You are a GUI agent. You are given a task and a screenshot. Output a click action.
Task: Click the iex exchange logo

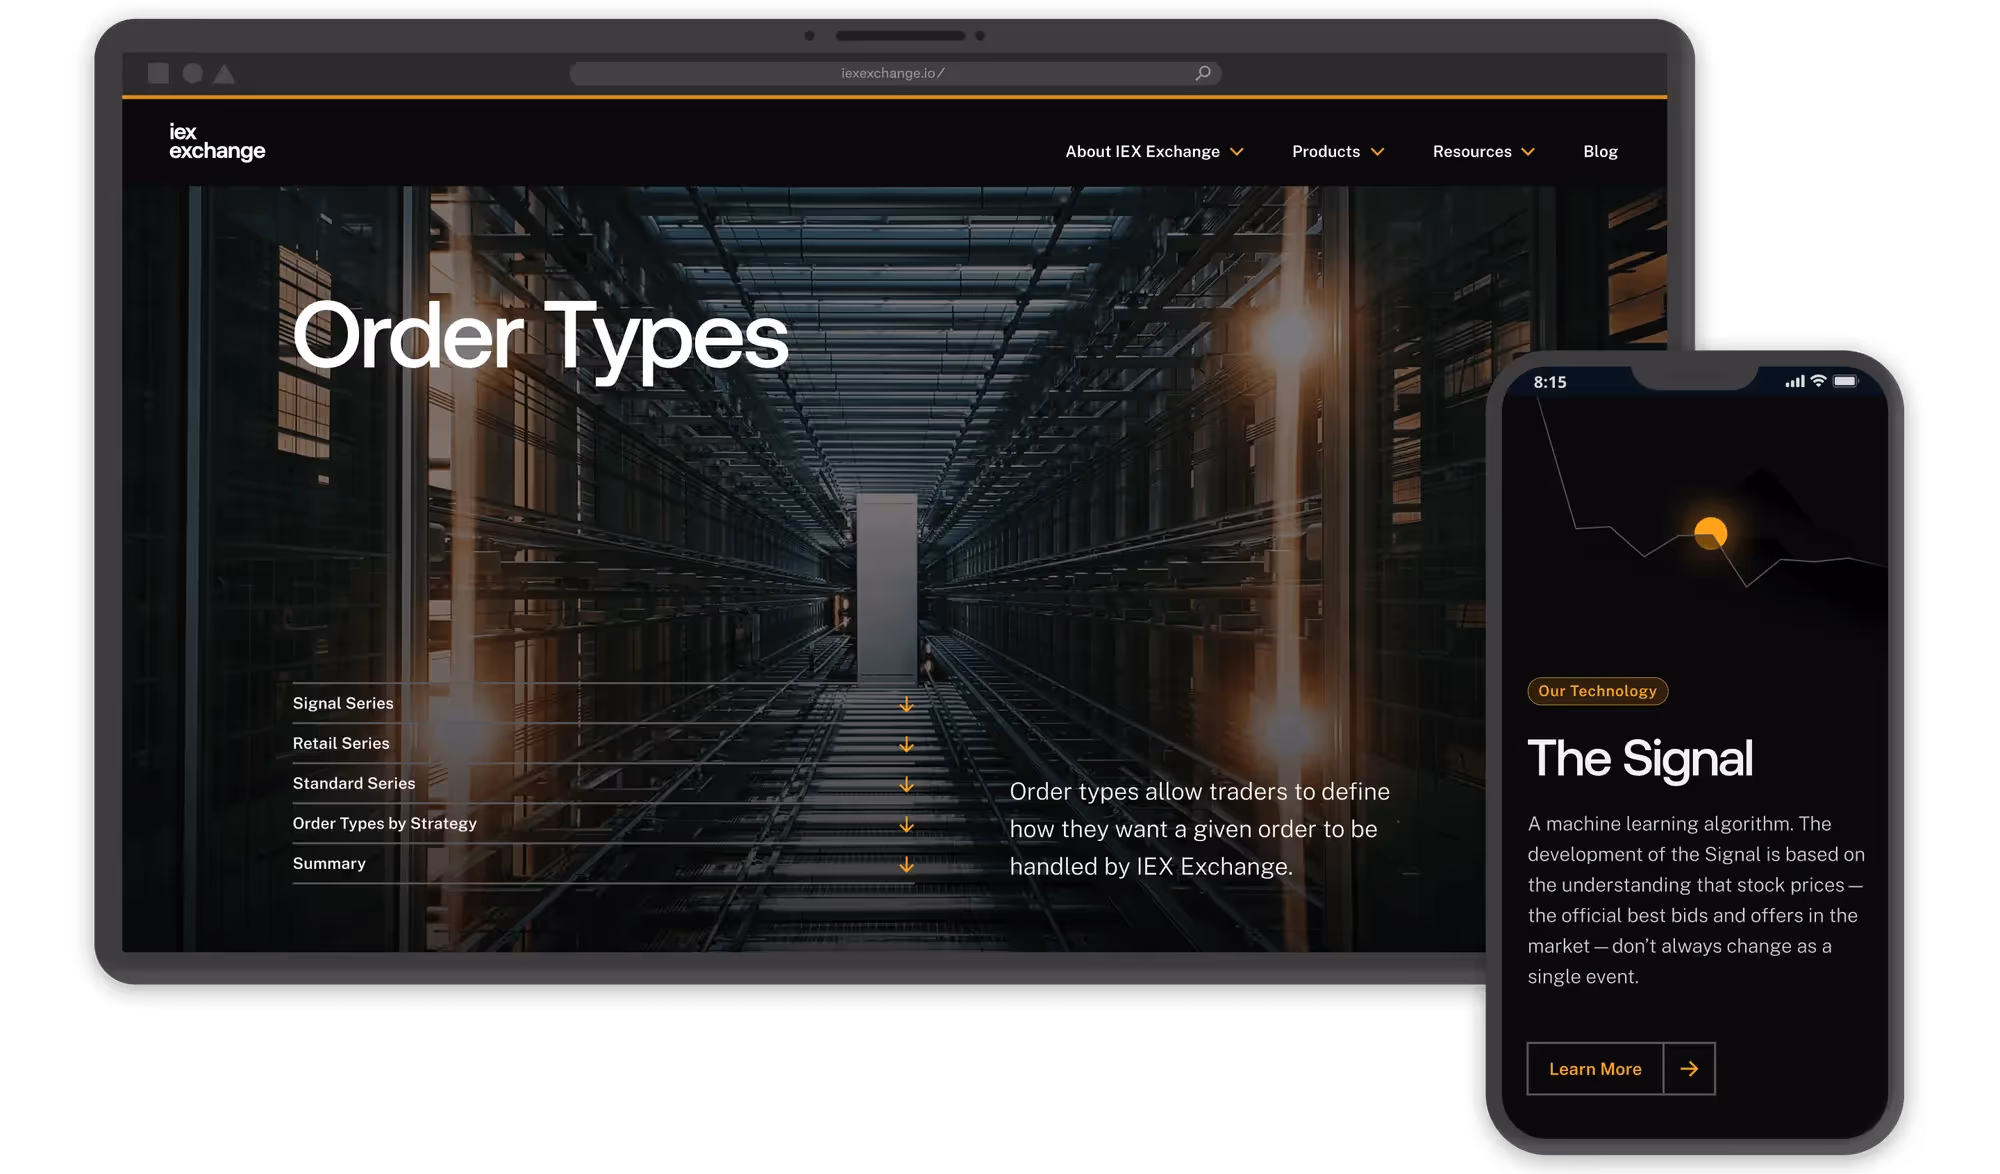coord(216,142)
